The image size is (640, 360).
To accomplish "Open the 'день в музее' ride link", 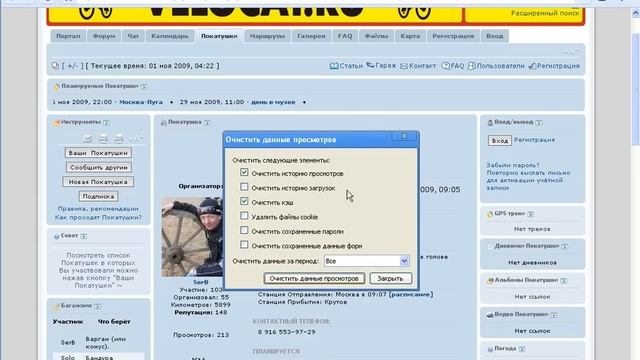I will tap(273, 102).
